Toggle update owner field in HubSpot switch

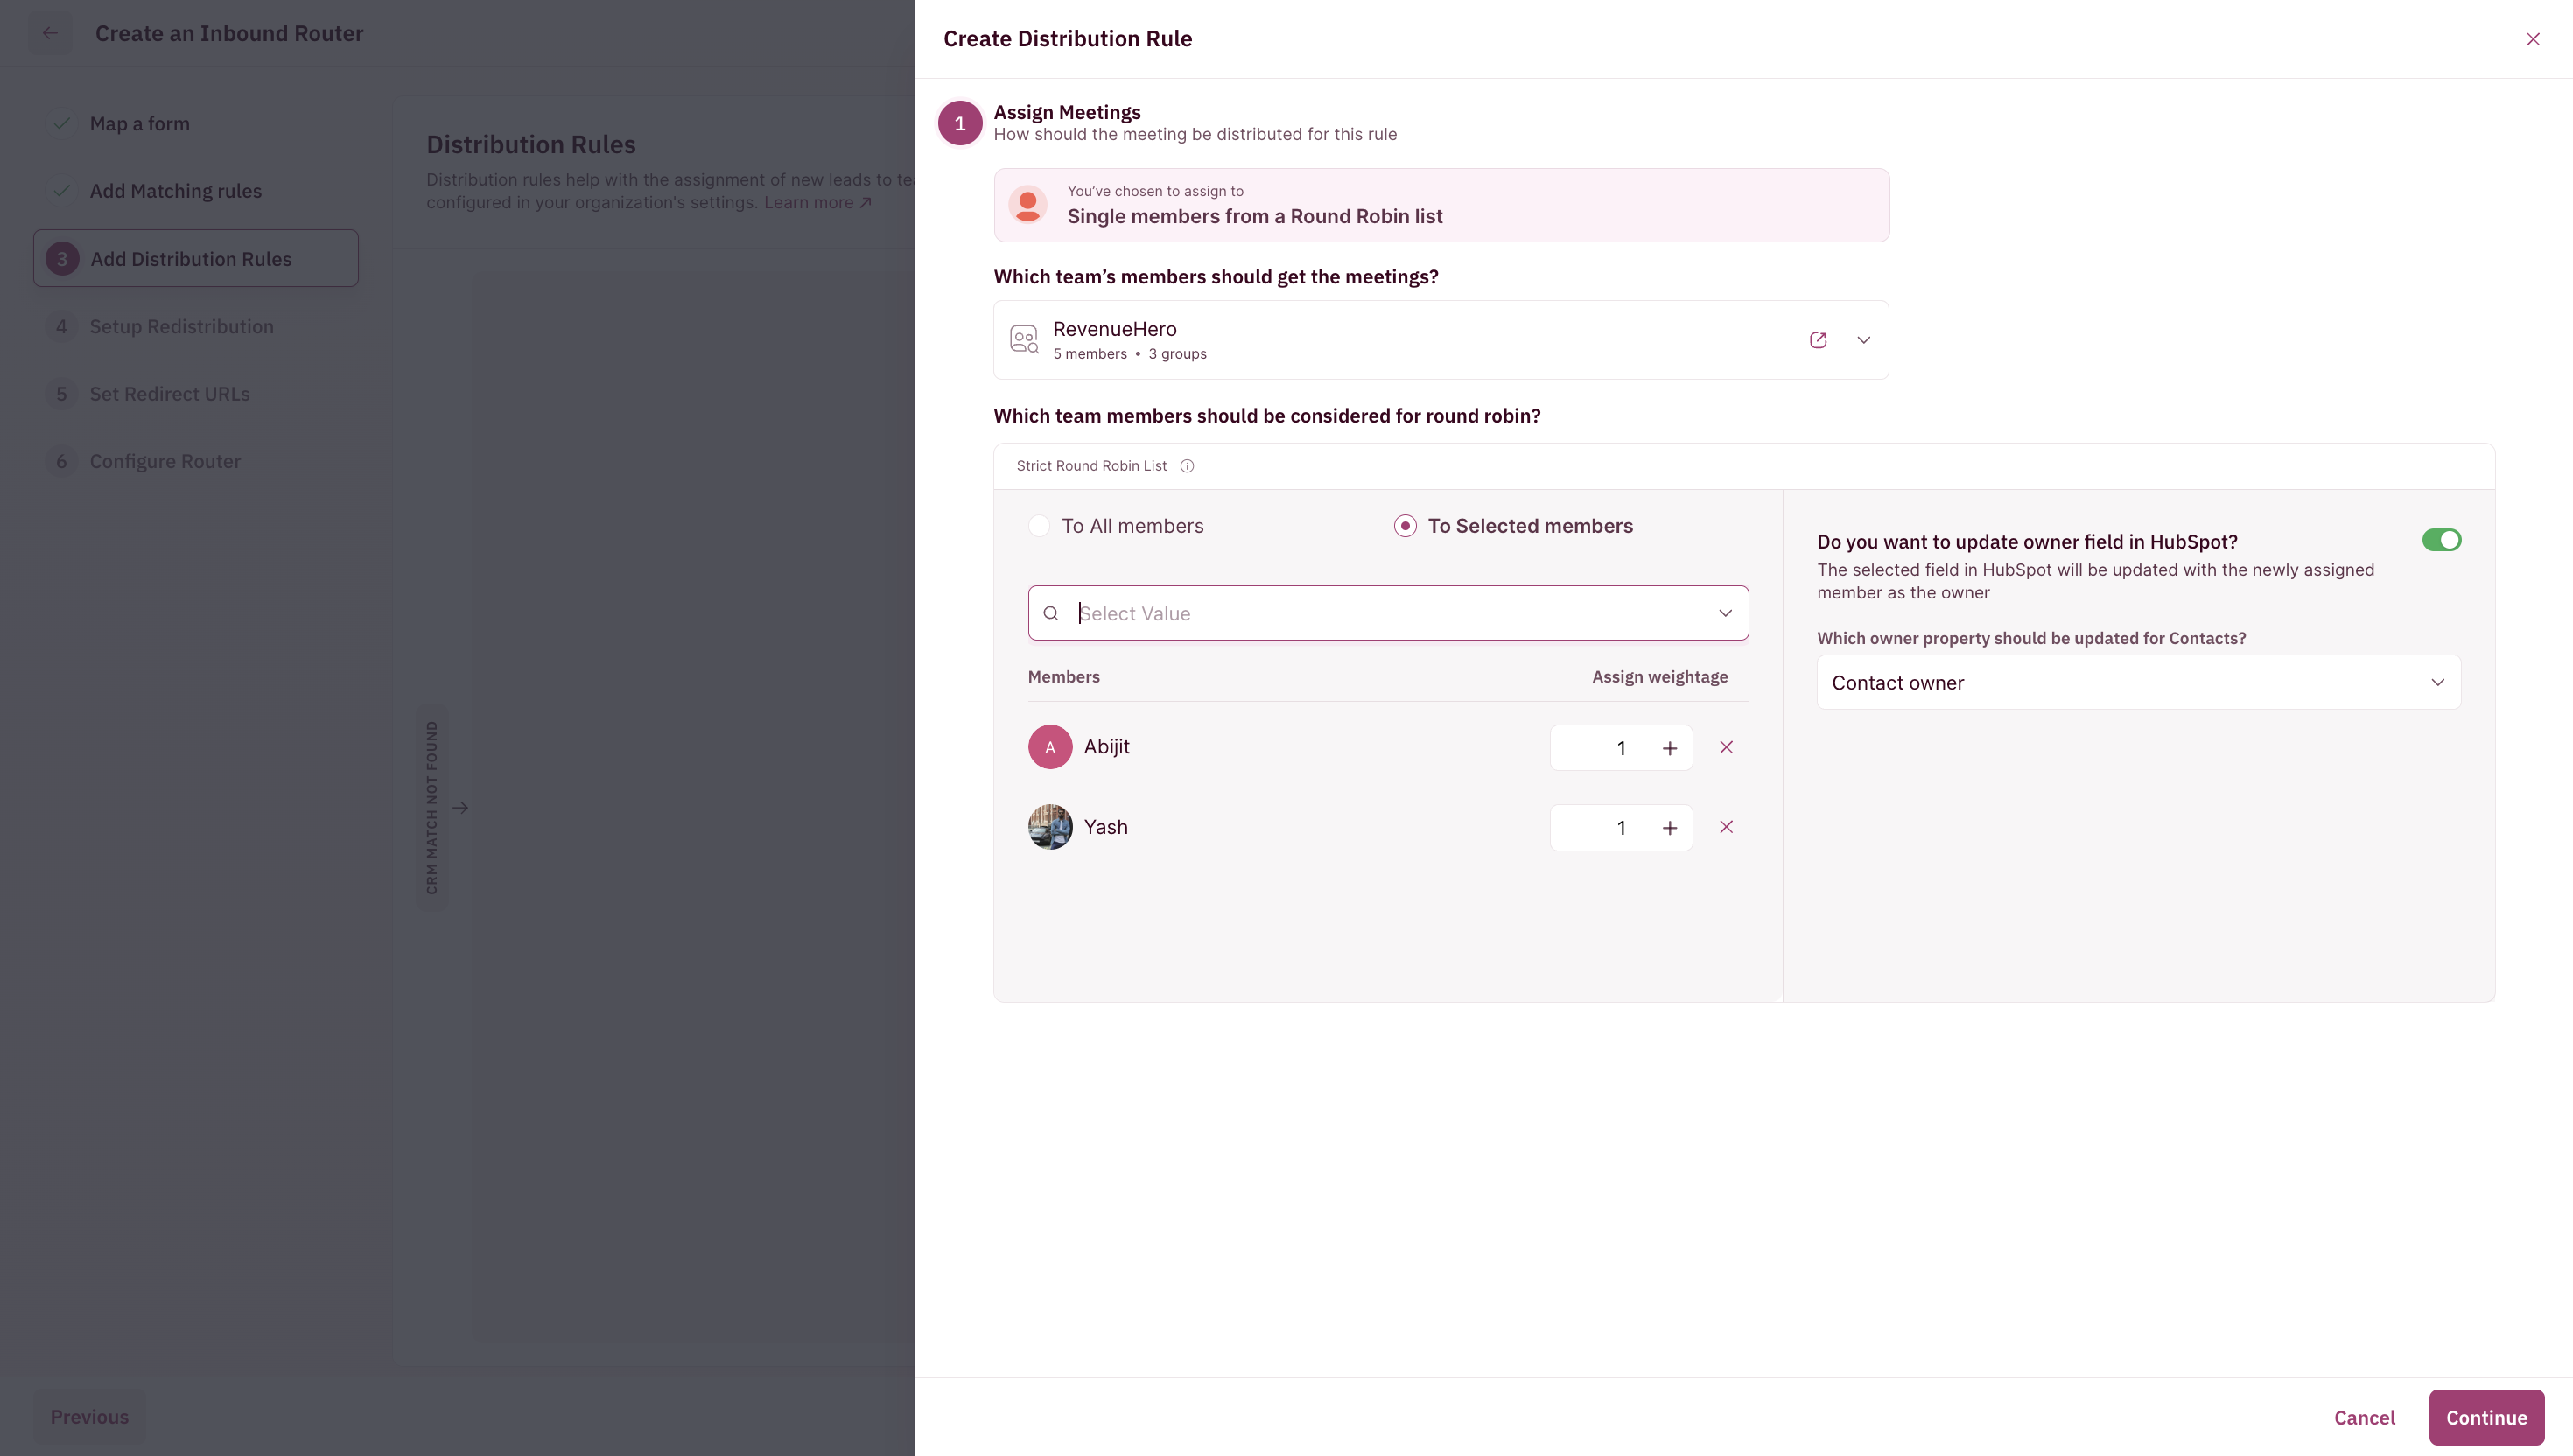click(2441, 540)
